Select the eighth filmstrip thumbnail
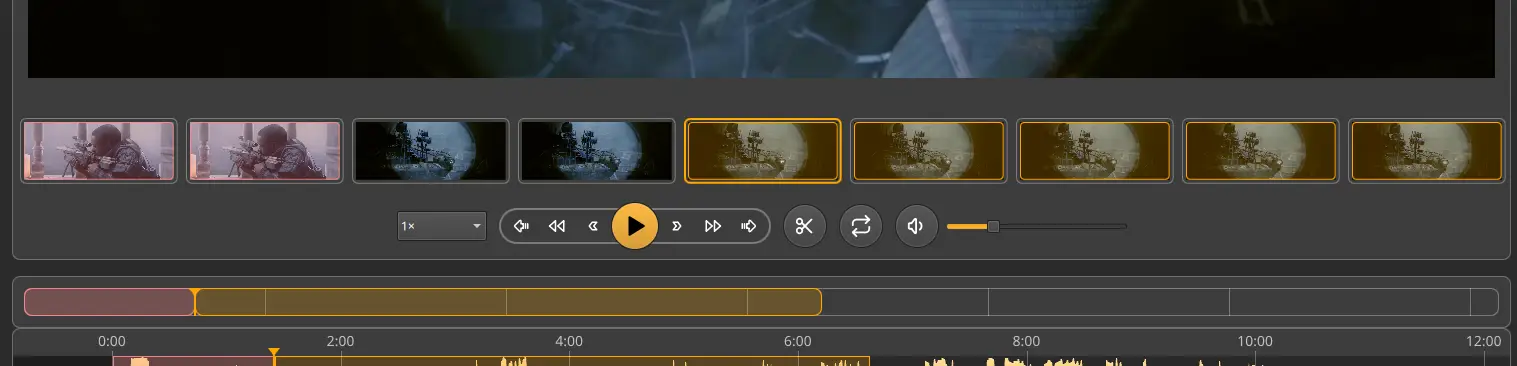The height and width of the screenshot is (366, 1517). pos(1261,151)
